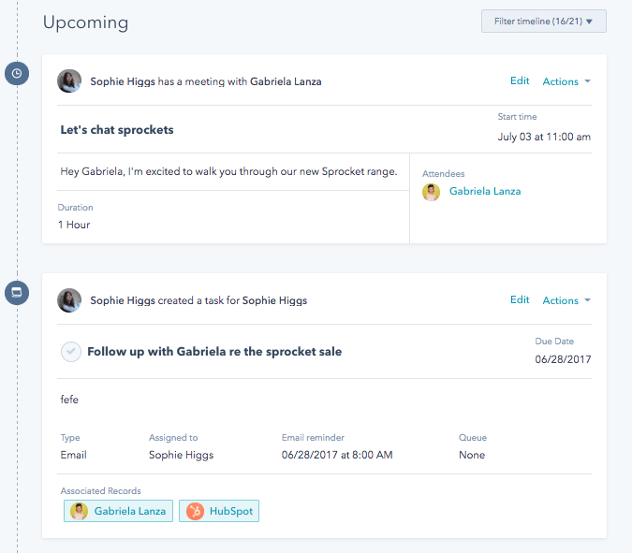The width and height of the screenshot is (632, 553).
Task: Mark the follow-up task as complete
Action: coord(71,351)
